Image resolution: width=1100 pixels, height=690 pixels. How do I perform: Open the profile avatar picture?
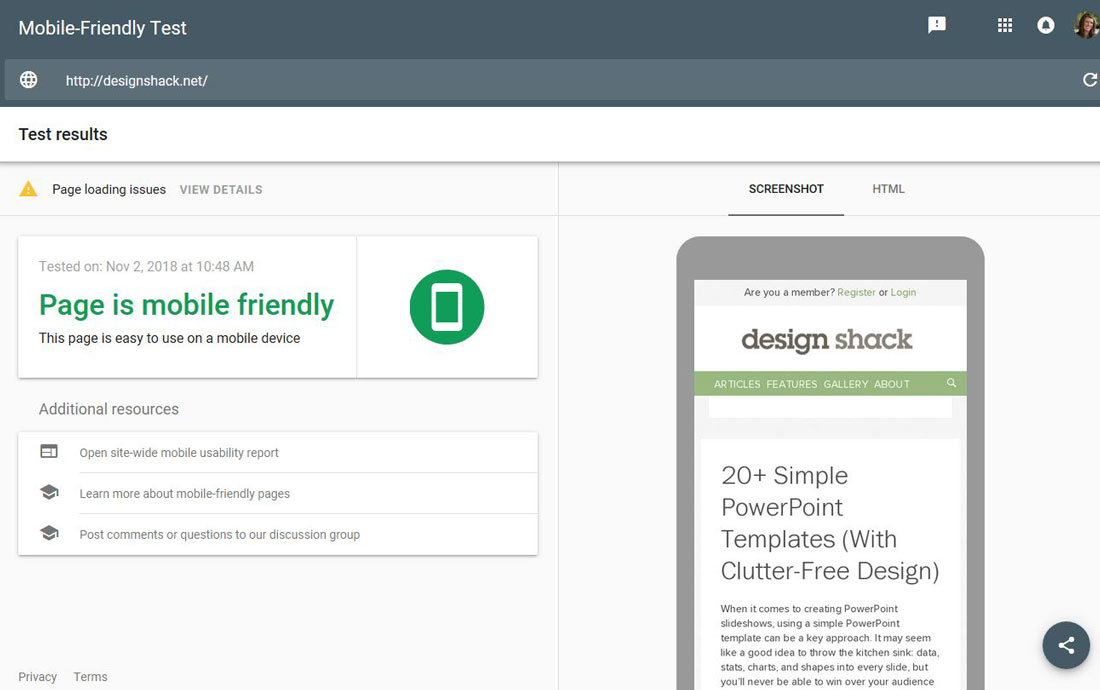click(x=1086, y=24)
